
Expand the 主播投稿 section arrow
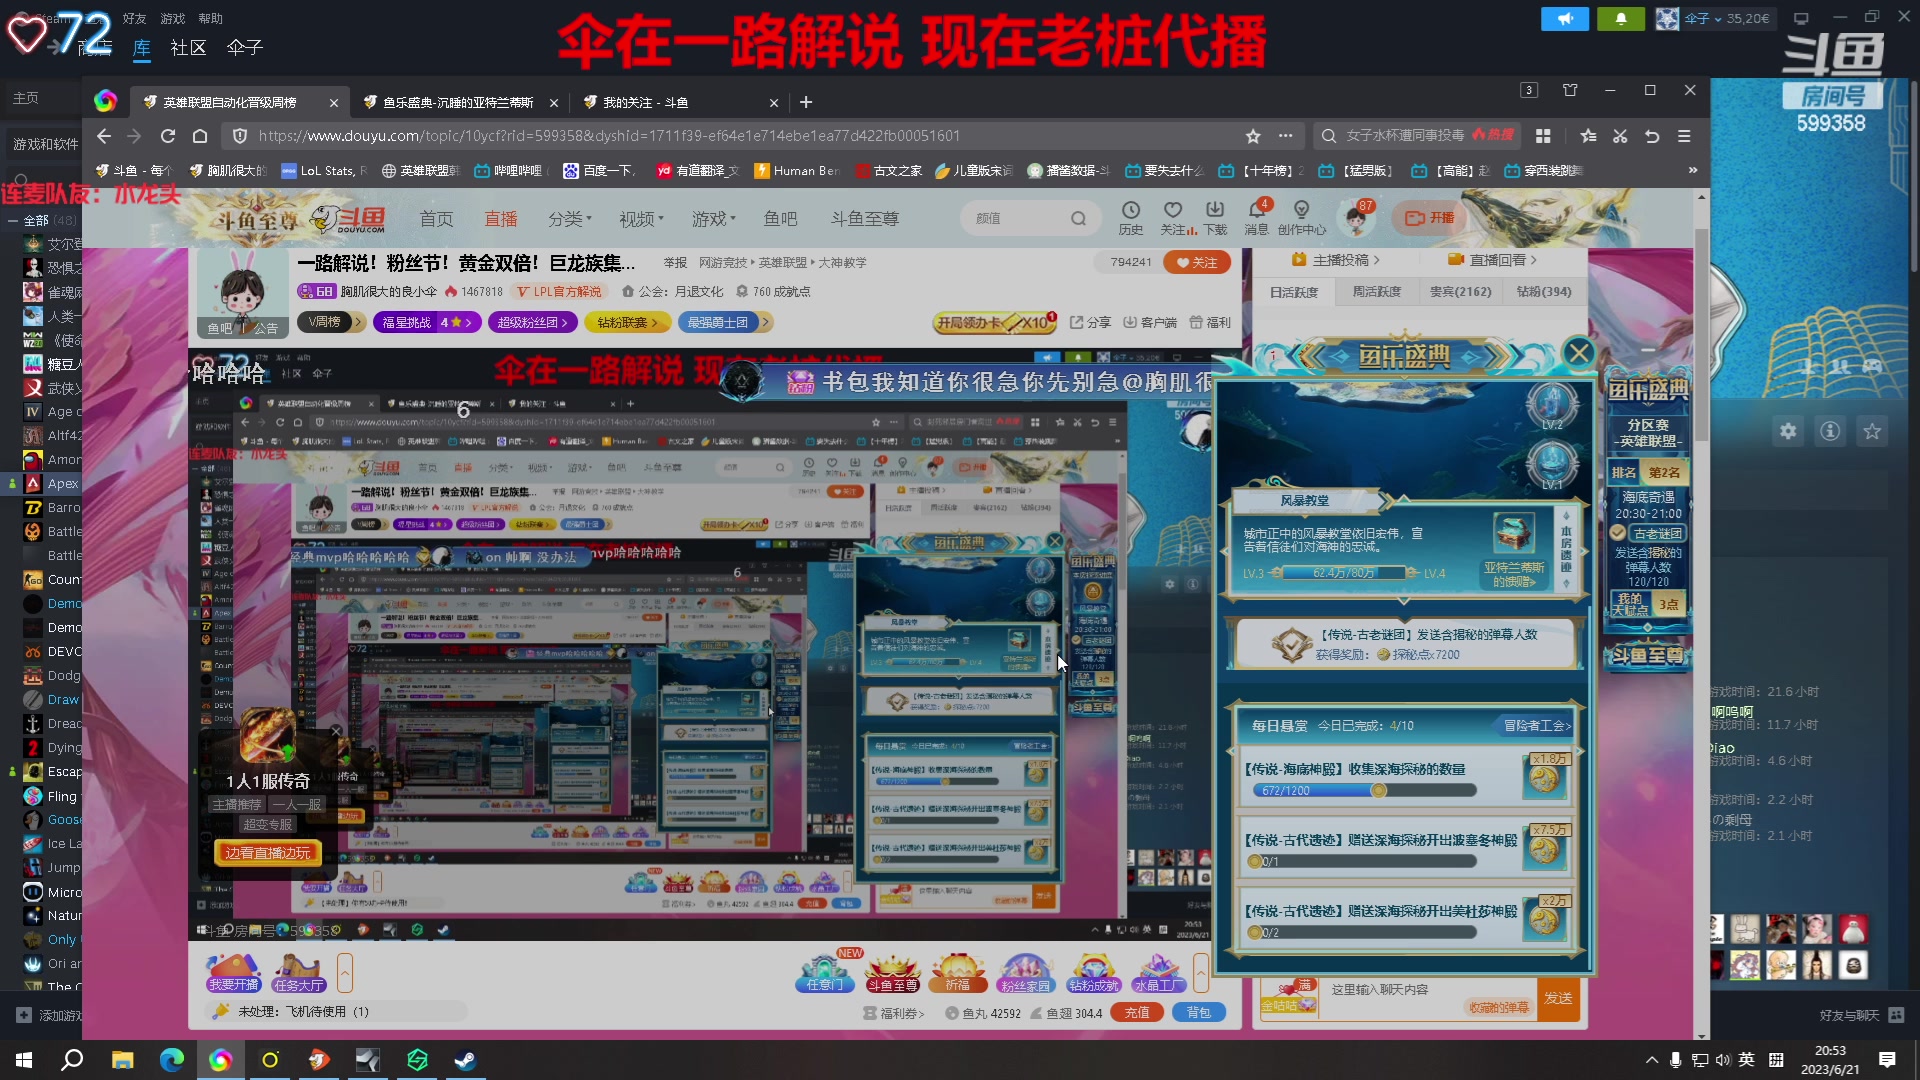tap(1377, 260)
